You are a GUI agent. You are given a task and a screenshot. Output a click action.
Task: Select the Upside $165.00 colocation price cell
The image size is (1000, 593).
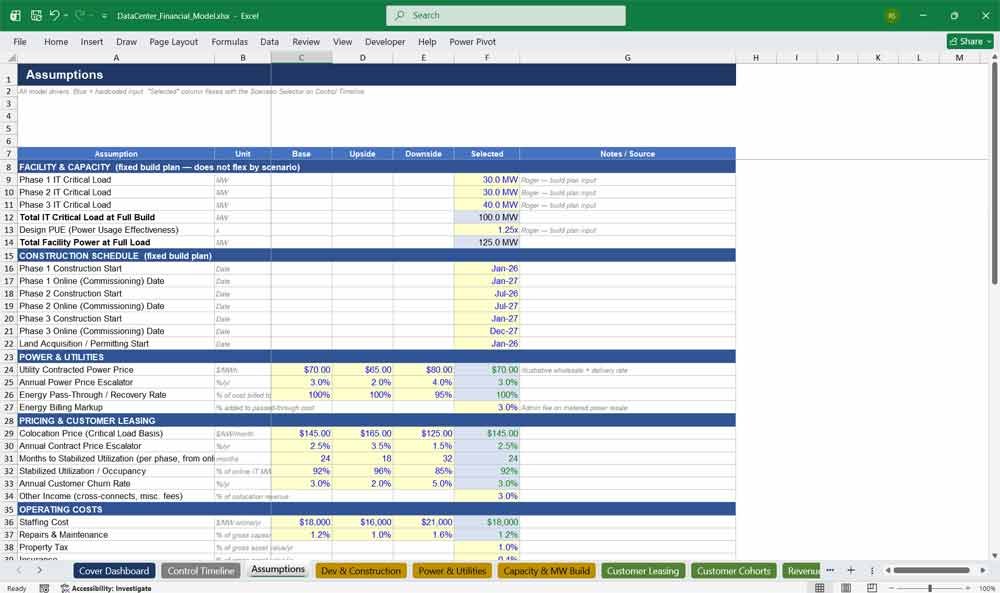(x=362, y=434)
